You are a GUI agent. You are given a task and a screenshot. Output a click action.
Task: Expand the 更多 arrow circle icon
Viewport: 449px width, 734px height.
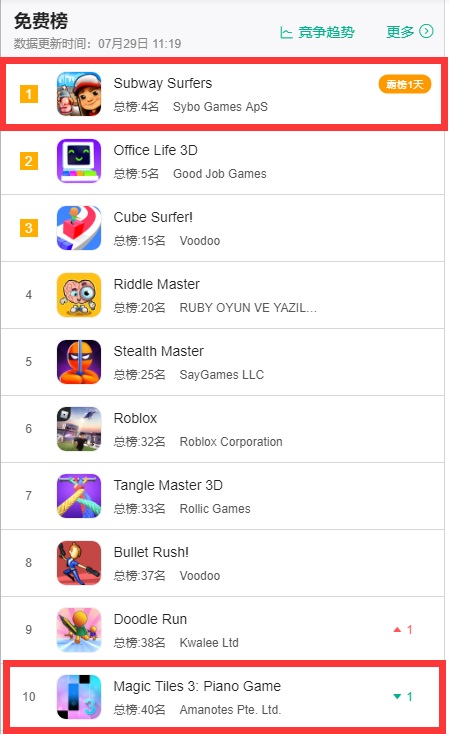tap(426, 31)
